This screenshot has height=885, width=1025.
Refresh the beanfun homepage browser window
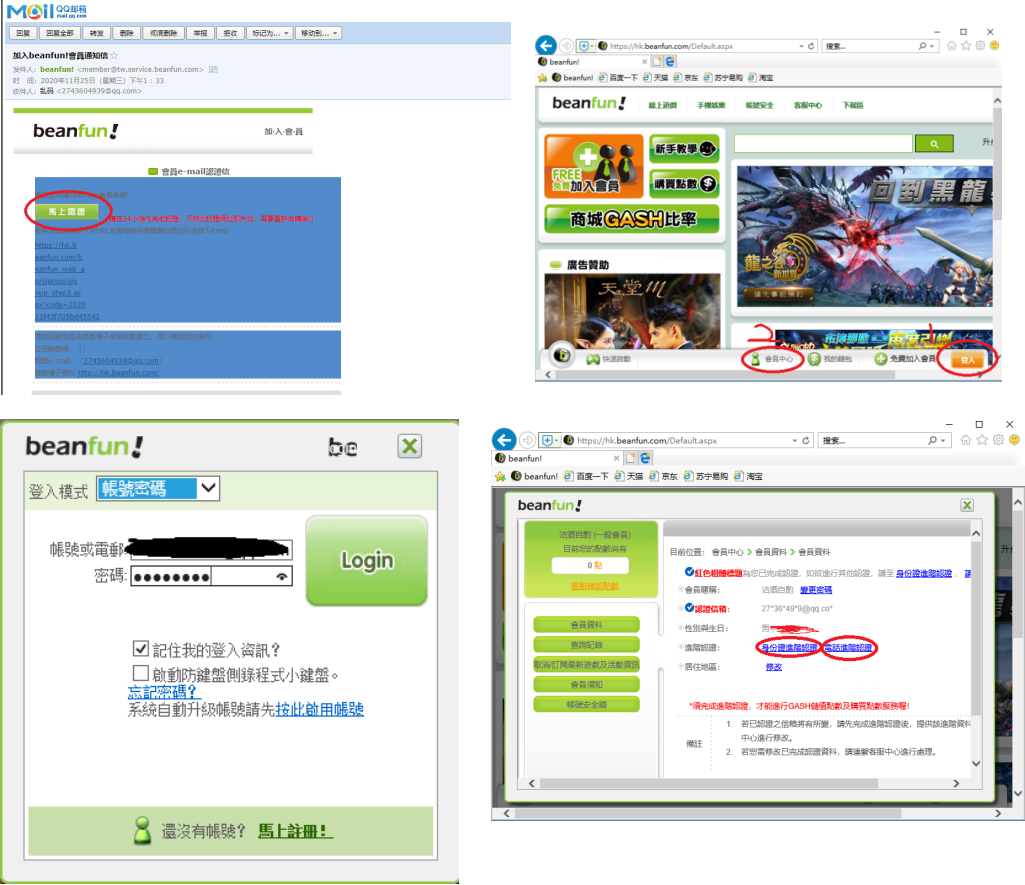[811, 46]
